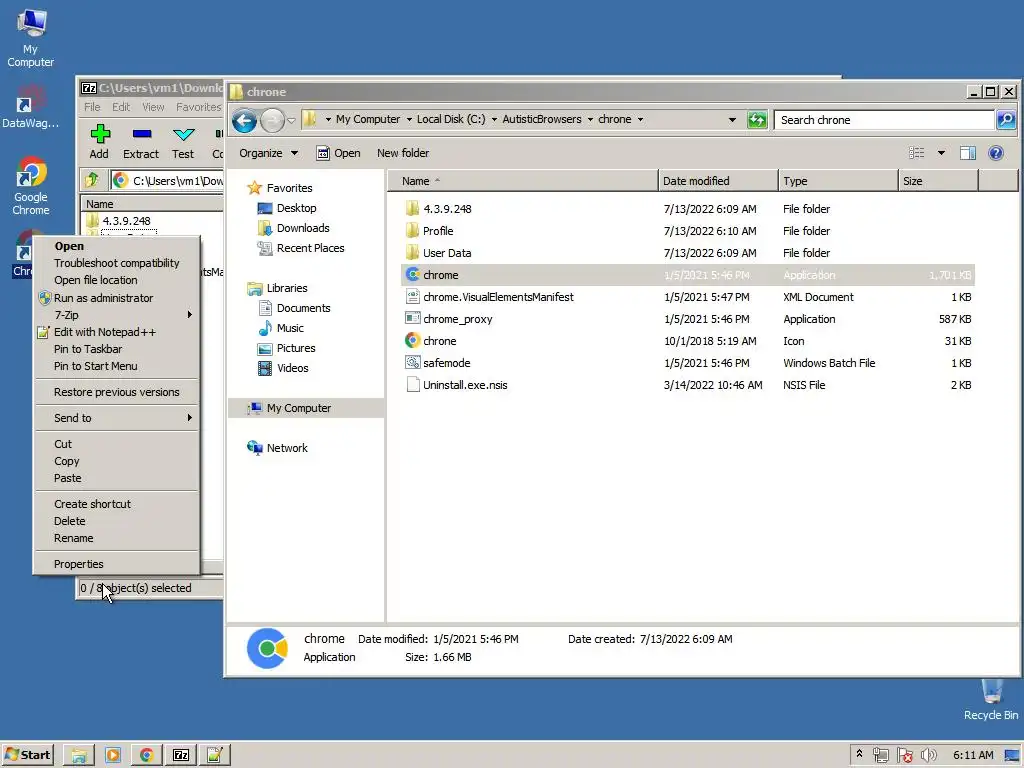Sort by the Name column header

pyautogui.click(x=522, y=181)
